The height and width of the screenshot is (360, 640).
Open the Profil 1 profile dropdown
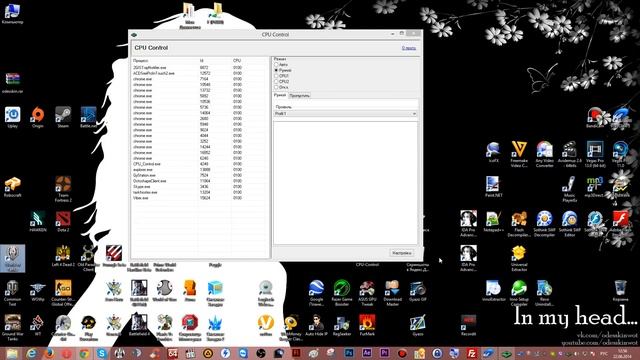(345, 113)
